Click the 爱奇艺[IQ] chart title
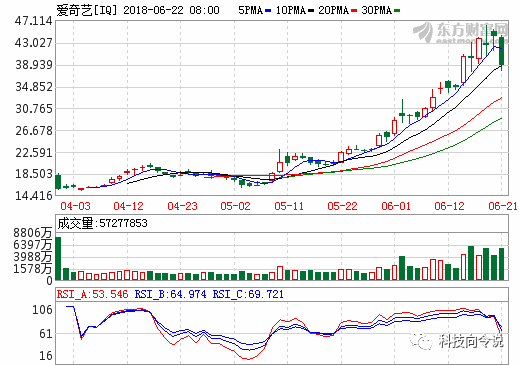The image size is (520, 365). coord(87,10)
